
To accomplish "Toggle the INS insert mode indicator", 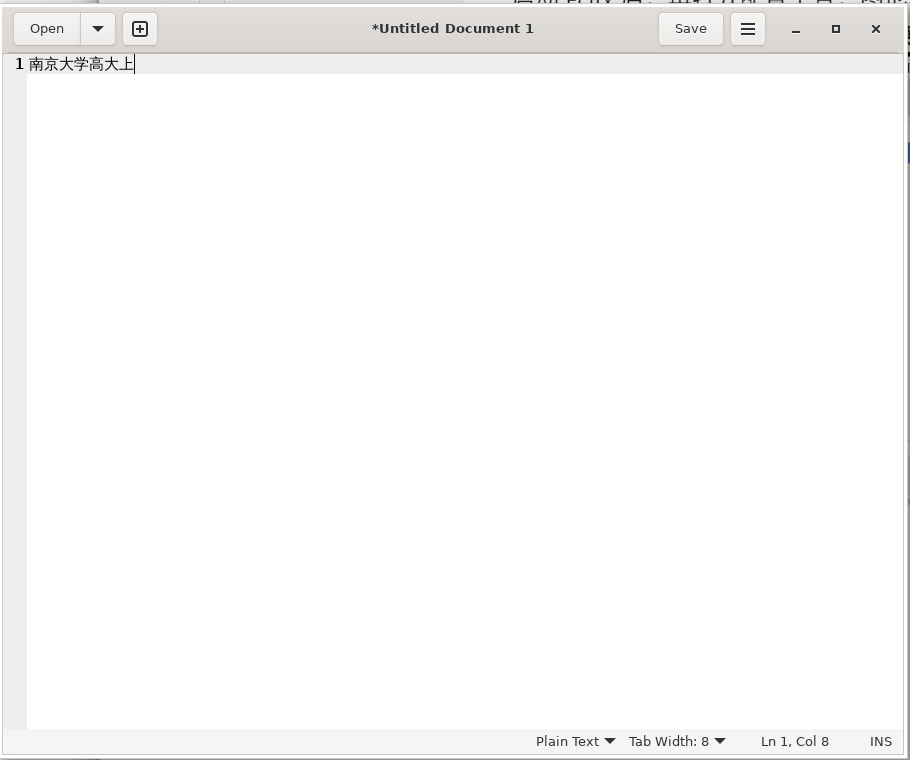I will tap(880, 741).
